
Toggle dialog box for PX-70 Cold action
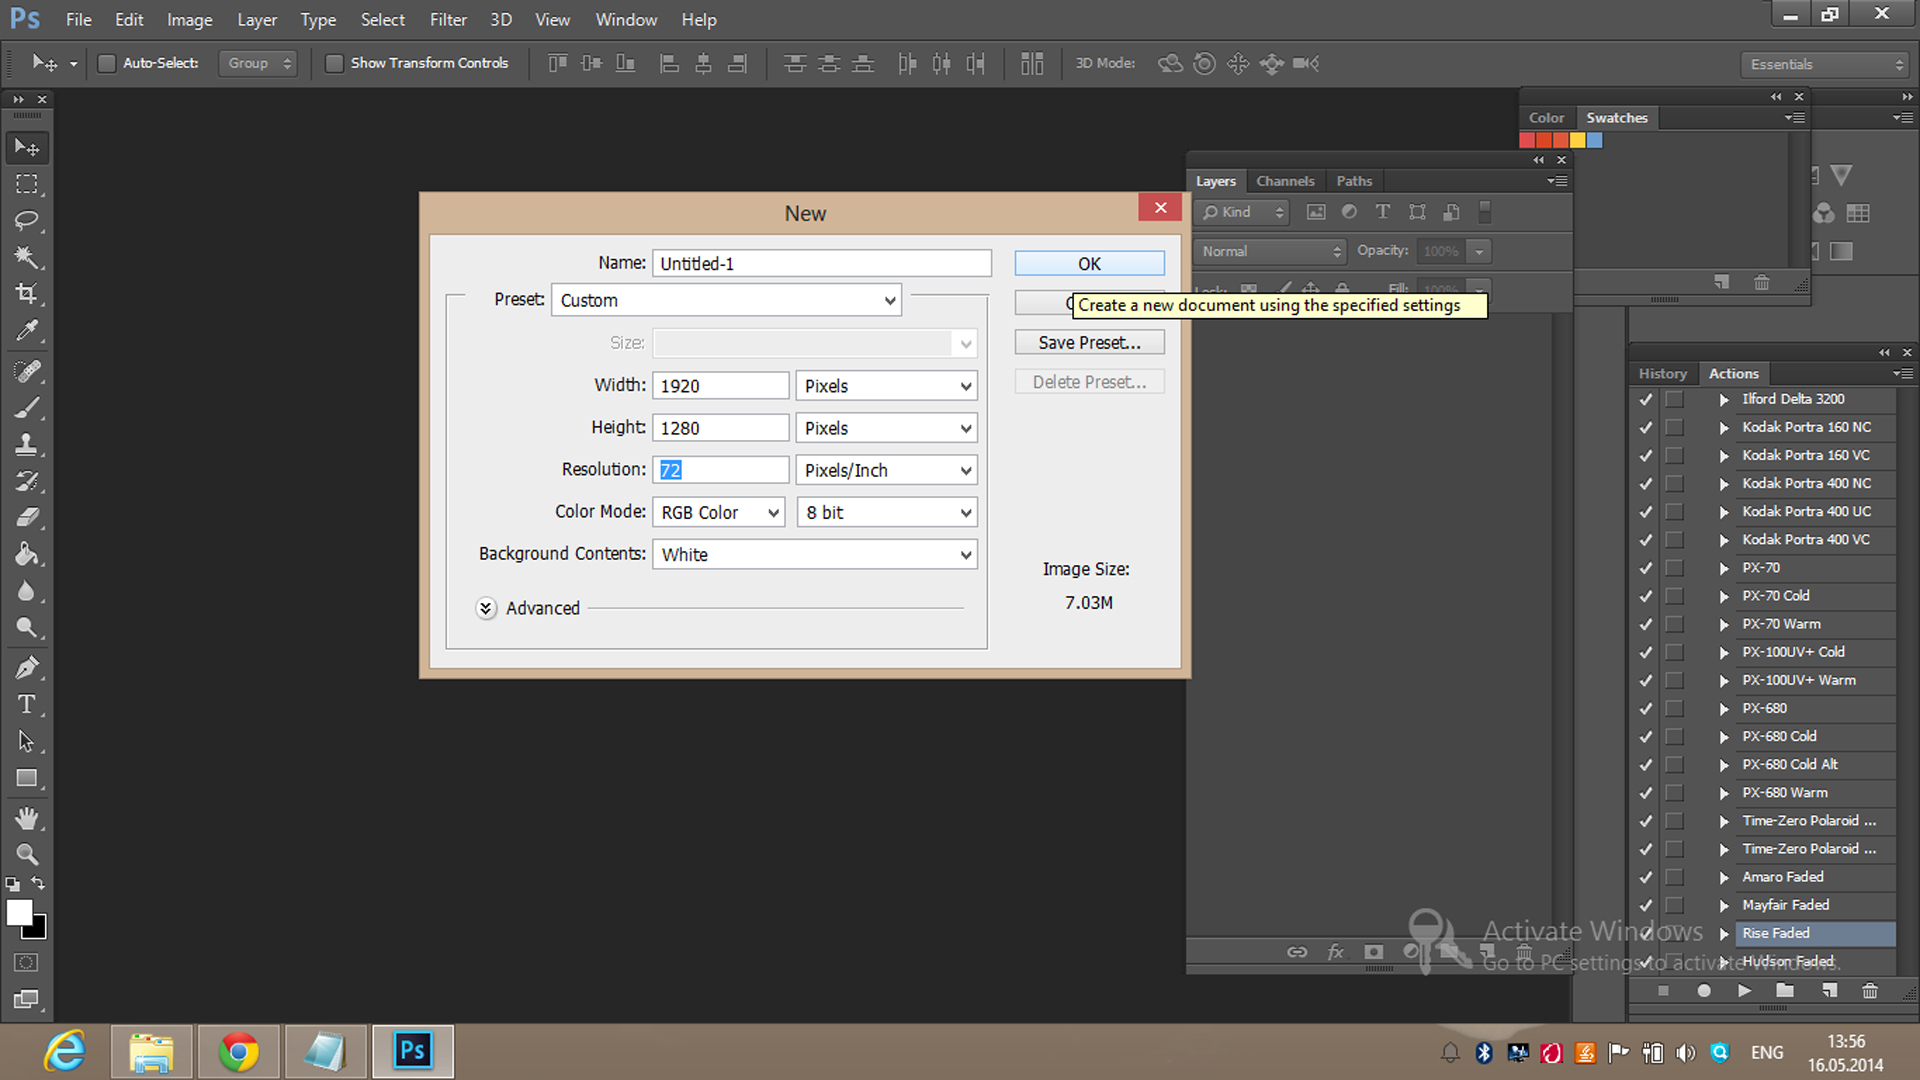pos(1674,595)
